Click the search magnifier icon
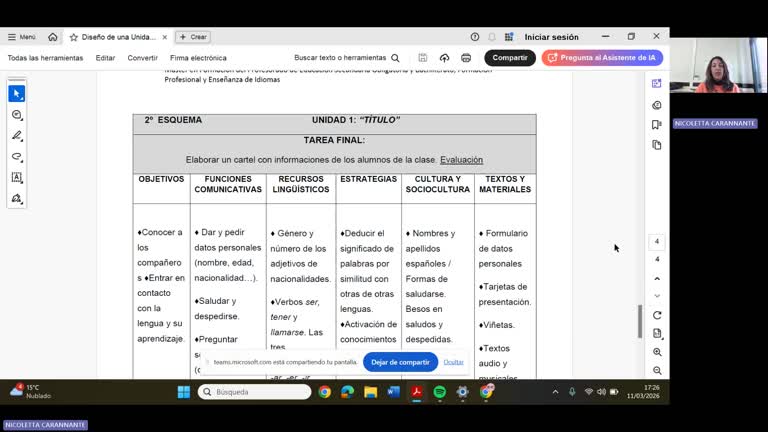This screenshot has width=768, height=432. tap(395, 58)
